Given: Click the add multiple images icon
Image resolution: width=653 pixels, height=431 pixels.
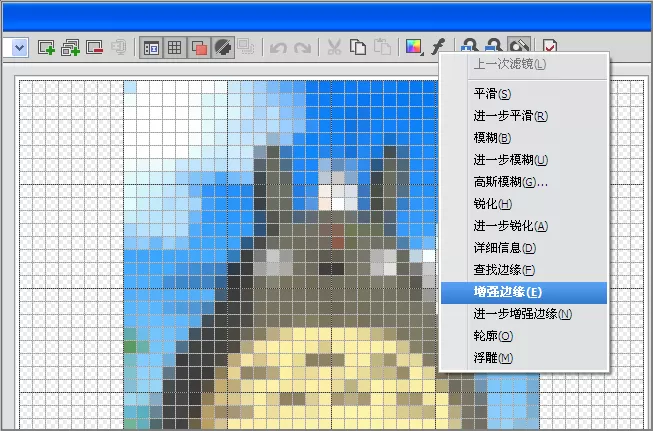Looking at the screenshot, I should pyautogui.click(x=70, y=47).
